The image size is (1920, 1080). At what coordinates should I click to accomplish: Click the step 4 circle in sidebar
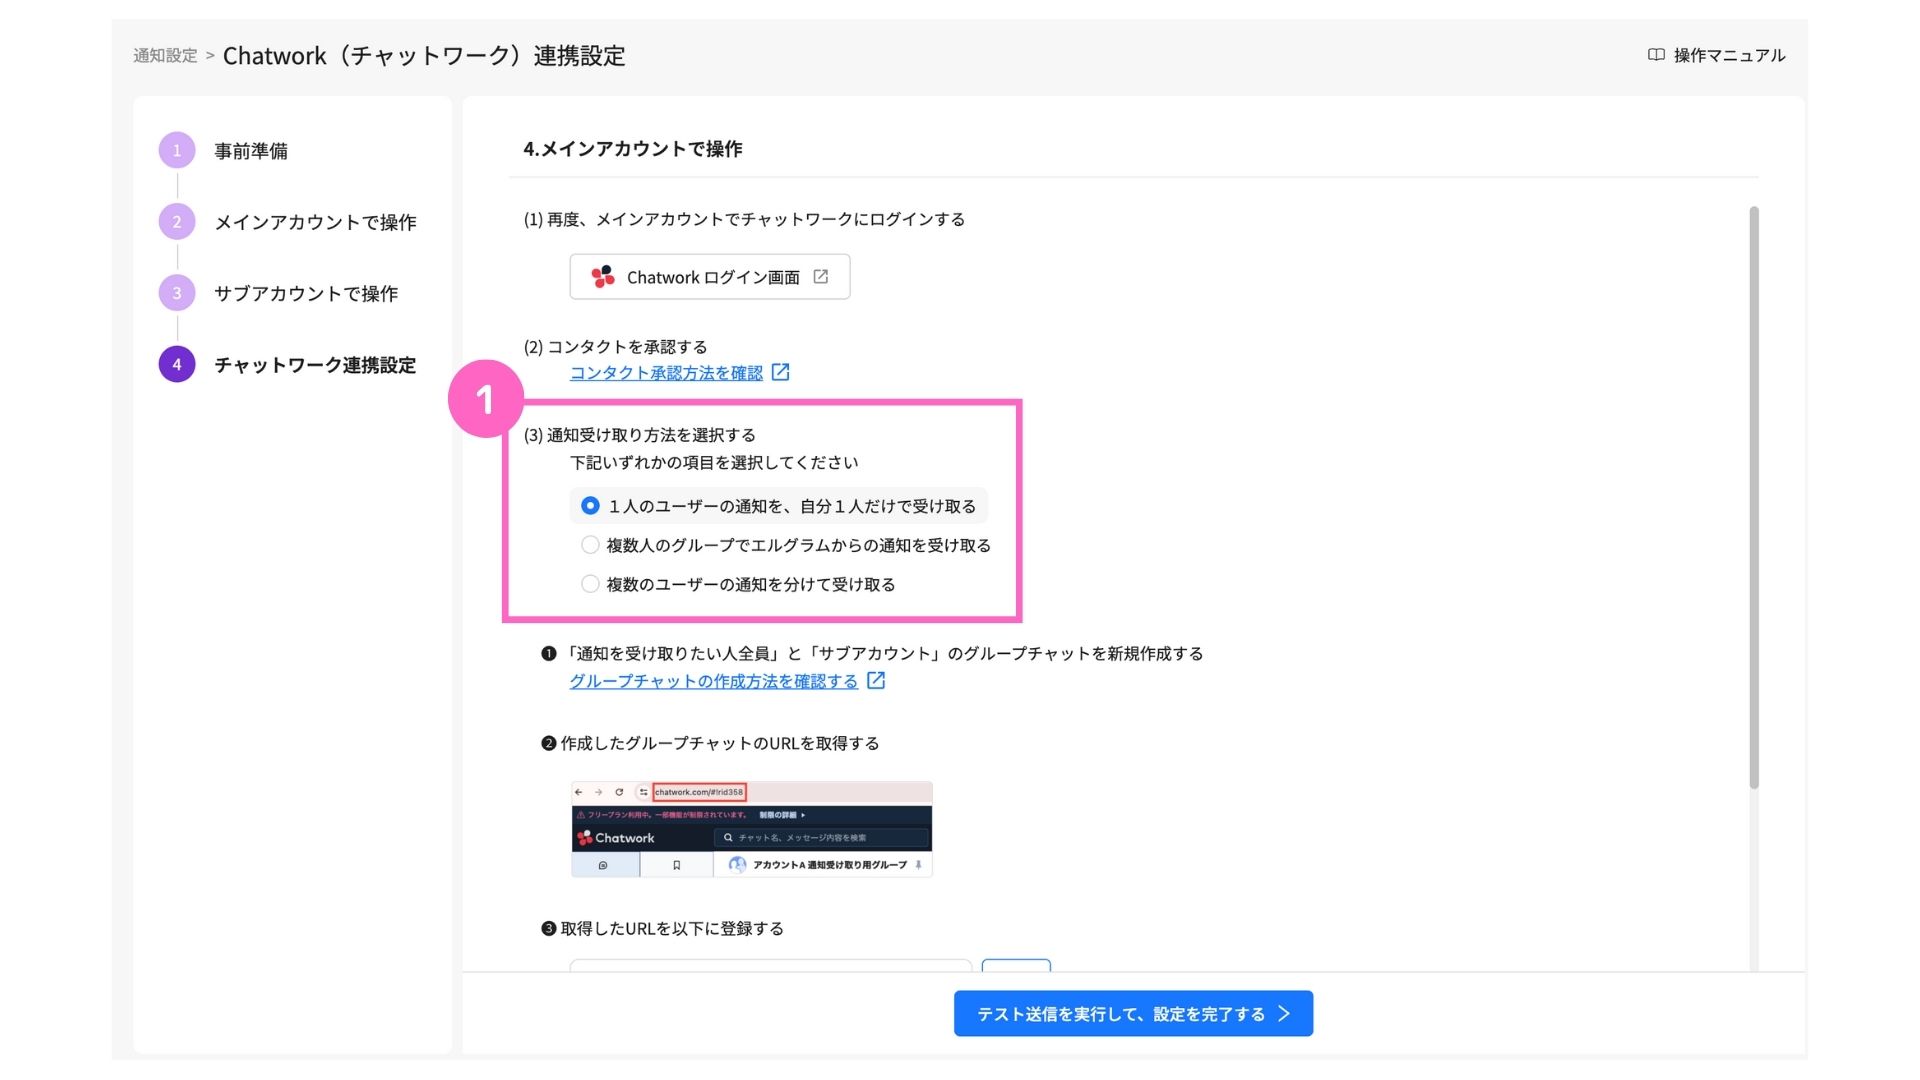tap(177, 364)
